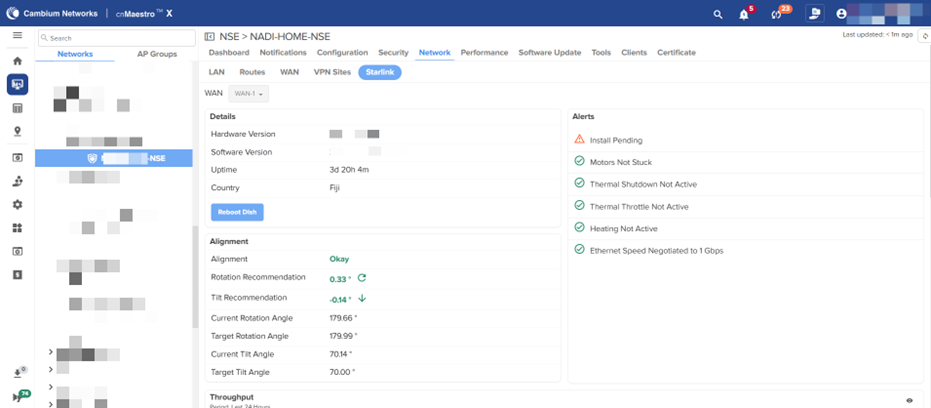931x408 pixels.
Task: Click the settings gear icon in sidebar
Action: point(17,204)
